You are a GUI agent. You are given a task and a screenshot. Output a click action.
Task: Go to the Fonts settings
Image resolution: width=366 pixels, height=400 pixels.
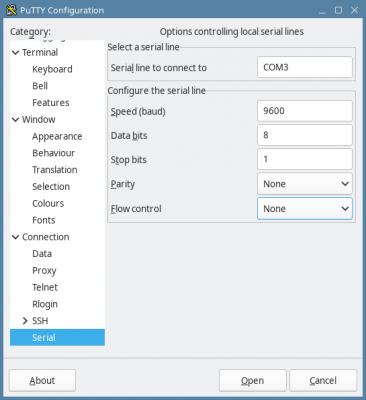44,220
